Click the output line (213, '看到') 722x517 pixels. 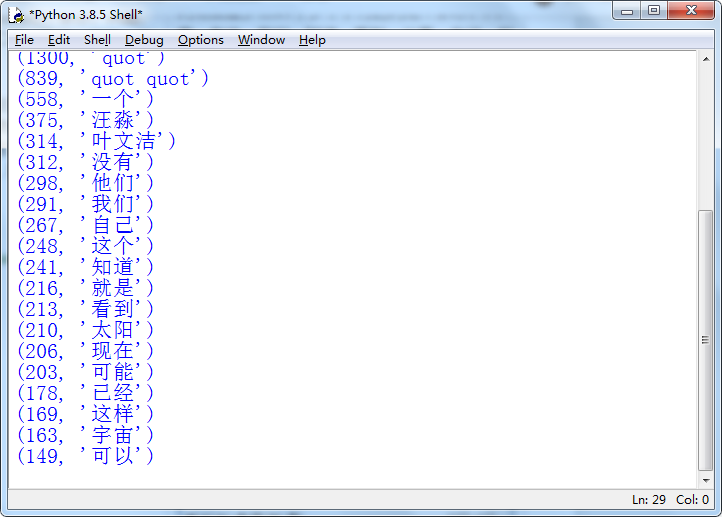pyautogui.click(x=85, y=309)
